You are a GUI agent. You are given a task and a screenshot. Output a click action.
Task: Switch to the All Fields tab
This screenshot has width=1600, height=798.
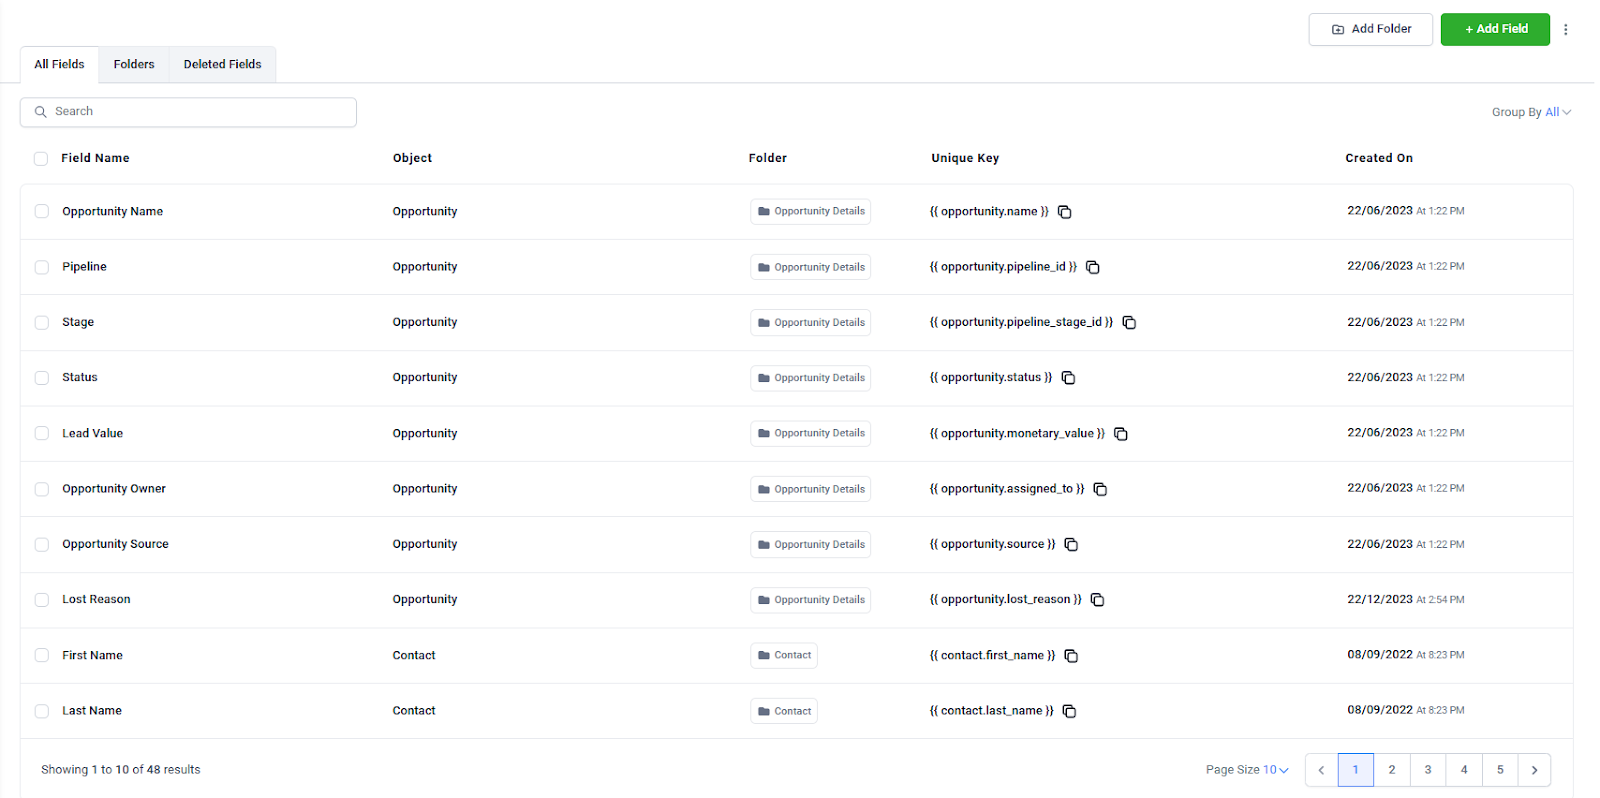click(x=60, y=64)
